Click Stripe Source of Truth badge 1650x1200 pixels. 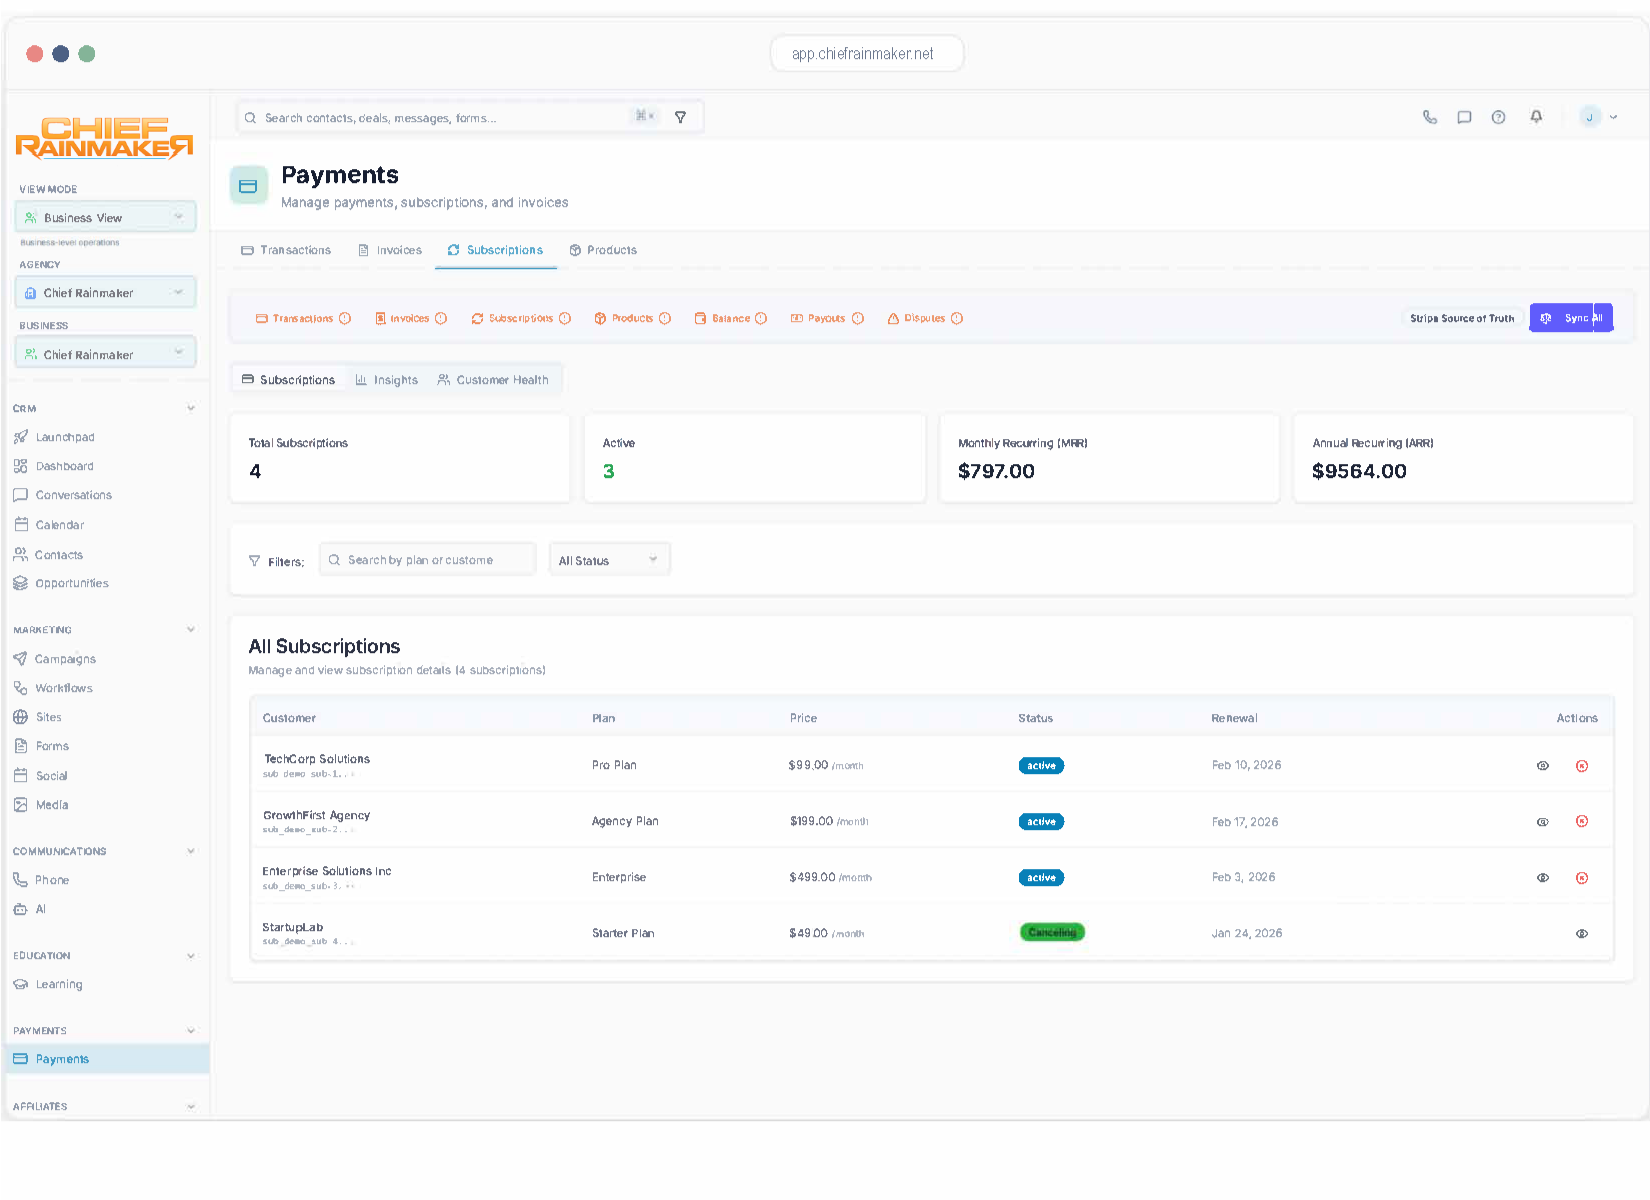[x=1462, y=318]
